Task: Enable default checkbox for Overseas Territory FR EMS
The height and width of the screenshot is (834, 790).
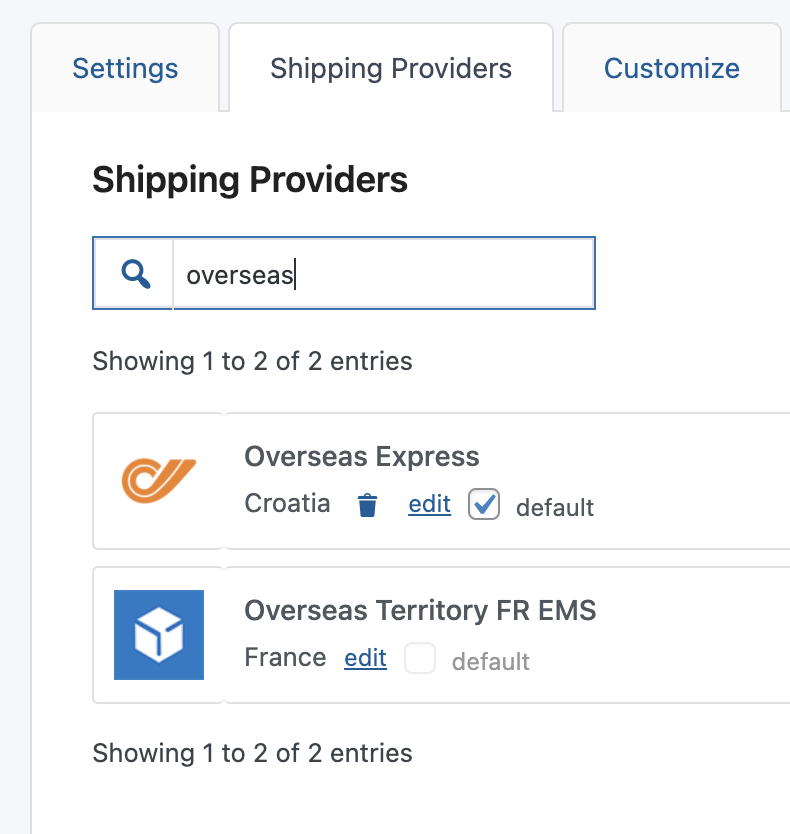Action: (420, 659)
